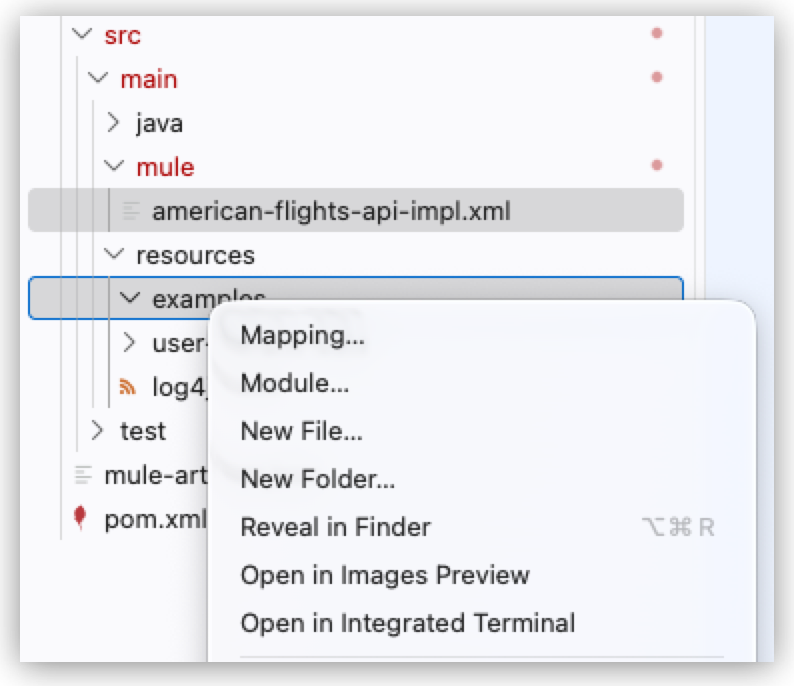
Task: Click the orange log4 file icon
Action: pyautogui.click(x=127, y=386)
